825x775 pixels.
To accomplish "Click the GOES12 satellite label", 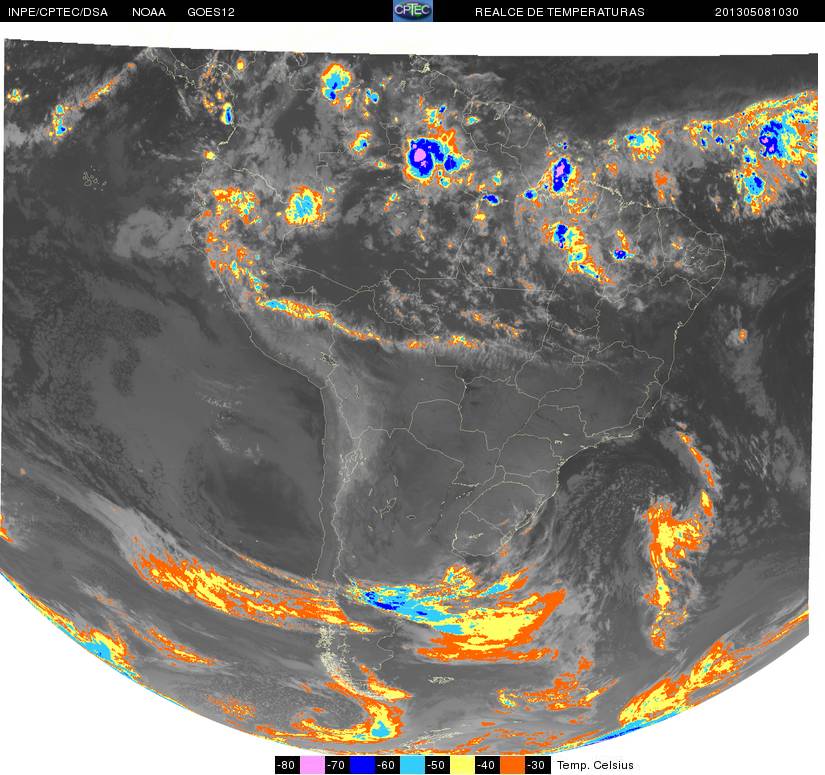I will coord(211,12).
